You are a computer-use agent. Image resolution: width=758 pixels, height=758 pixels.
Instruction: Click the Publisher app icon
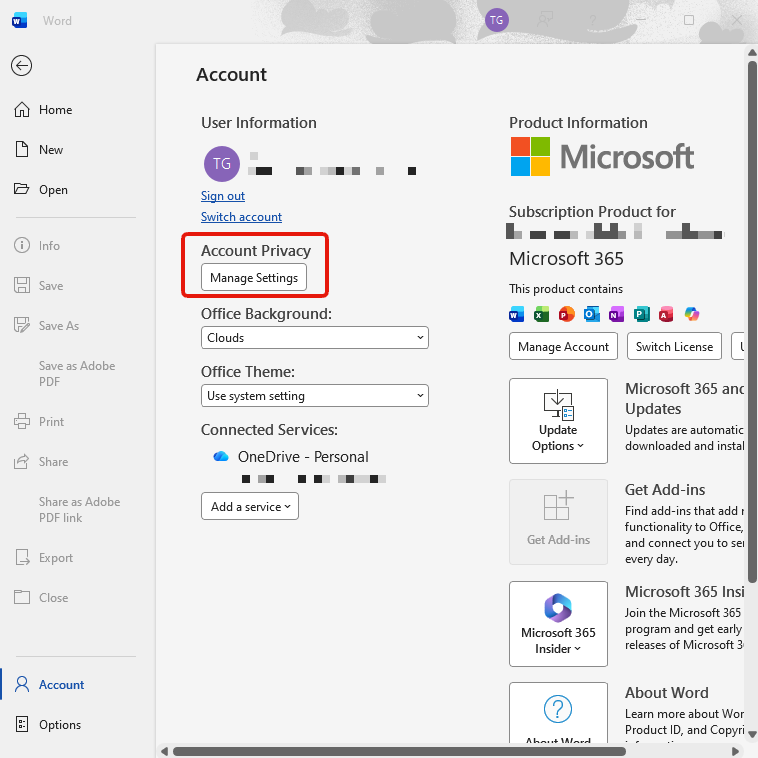tap(641, 315)
